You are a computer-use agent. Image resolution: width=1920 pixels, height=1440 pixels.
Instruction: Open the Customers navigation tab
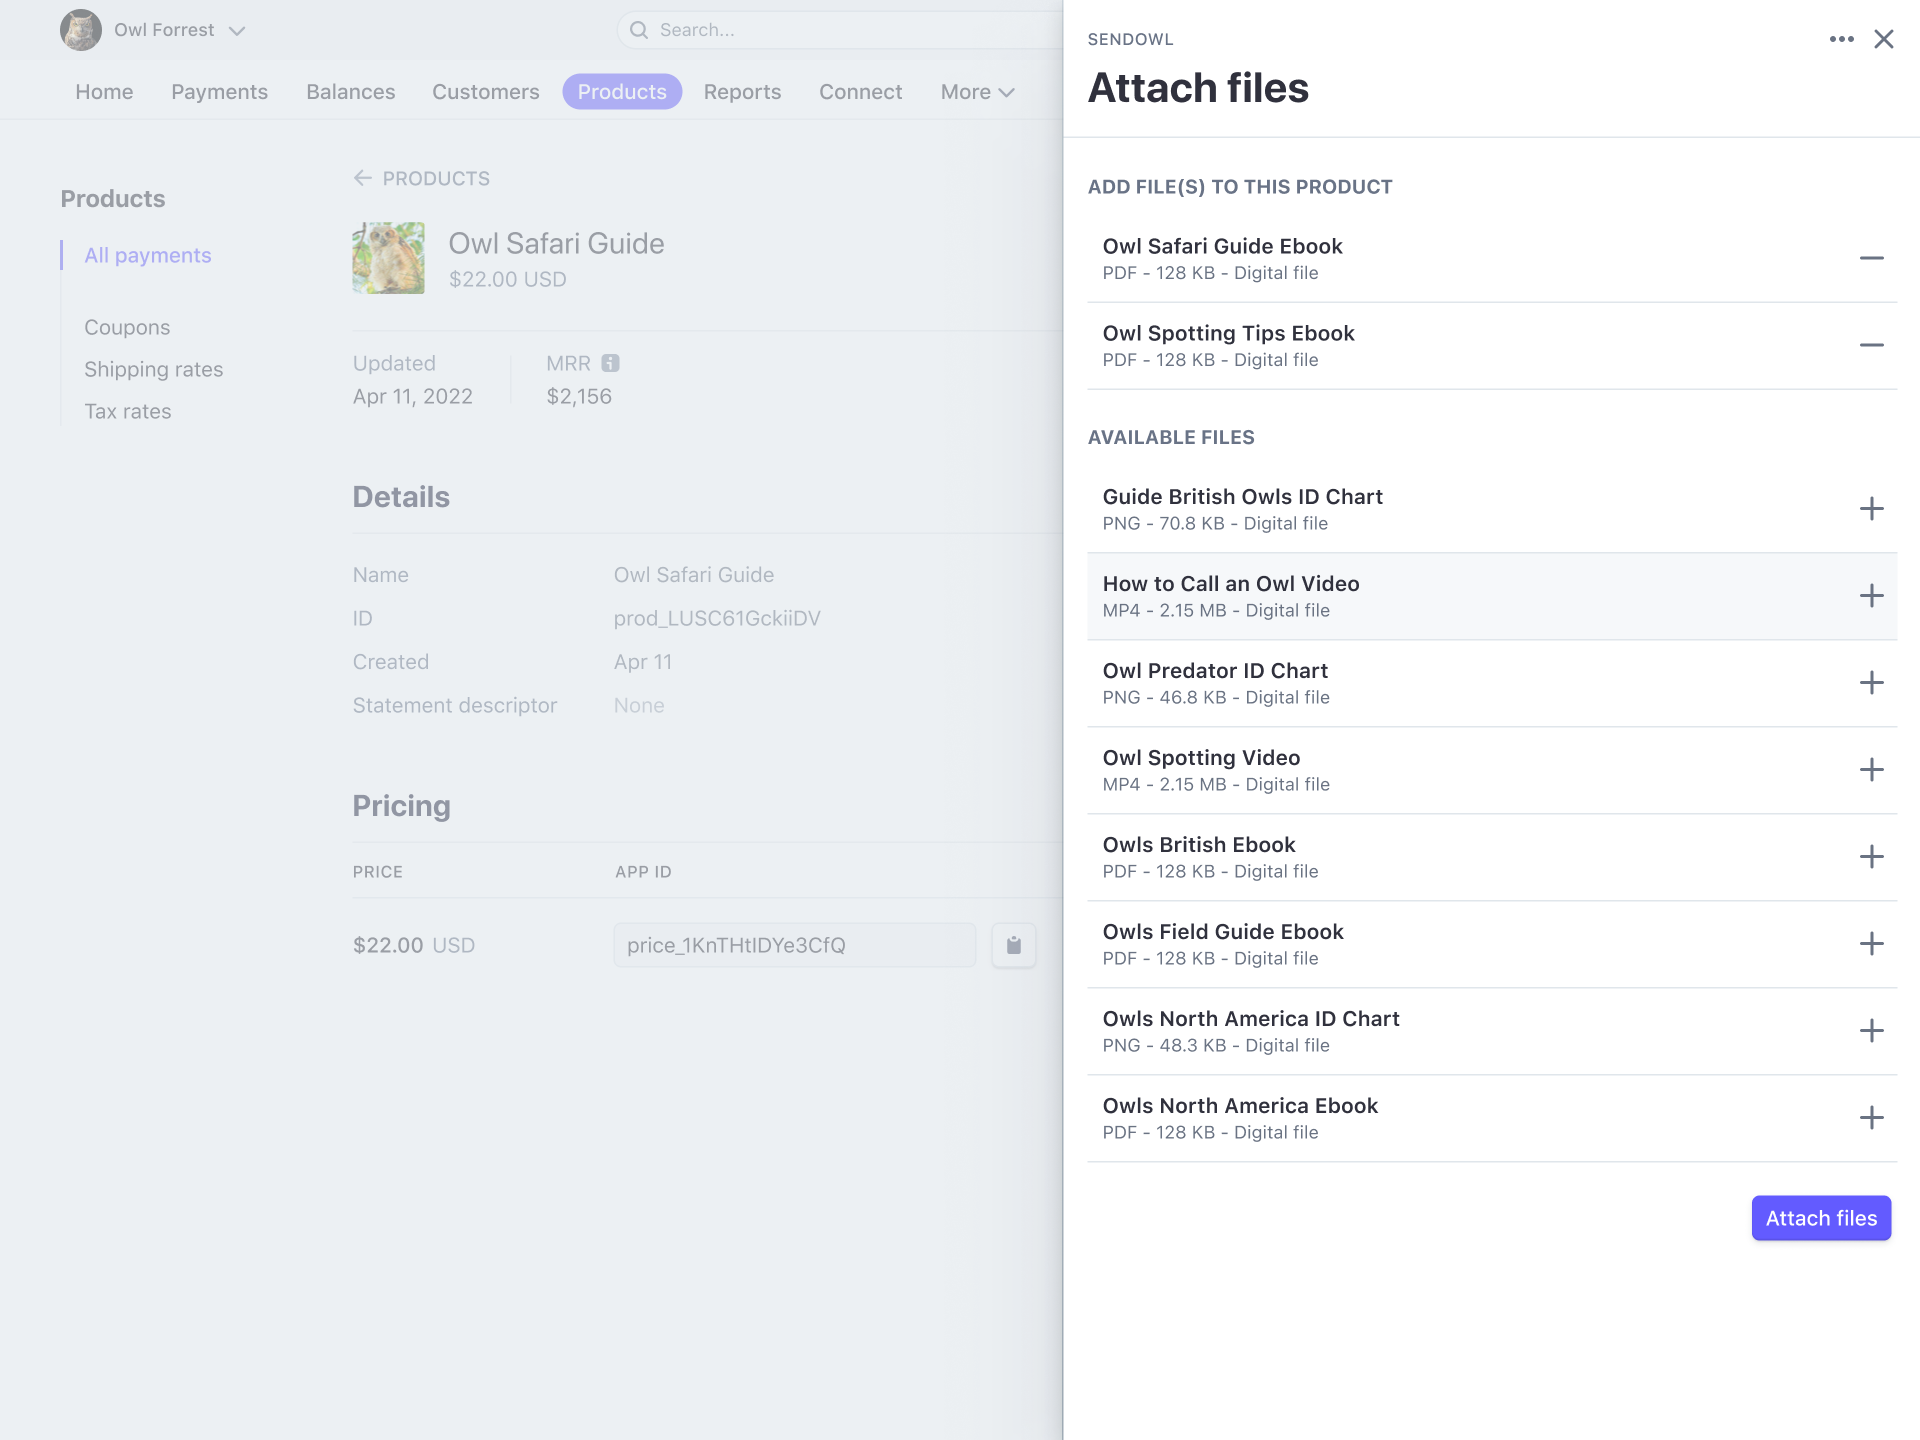click(485, 91)
